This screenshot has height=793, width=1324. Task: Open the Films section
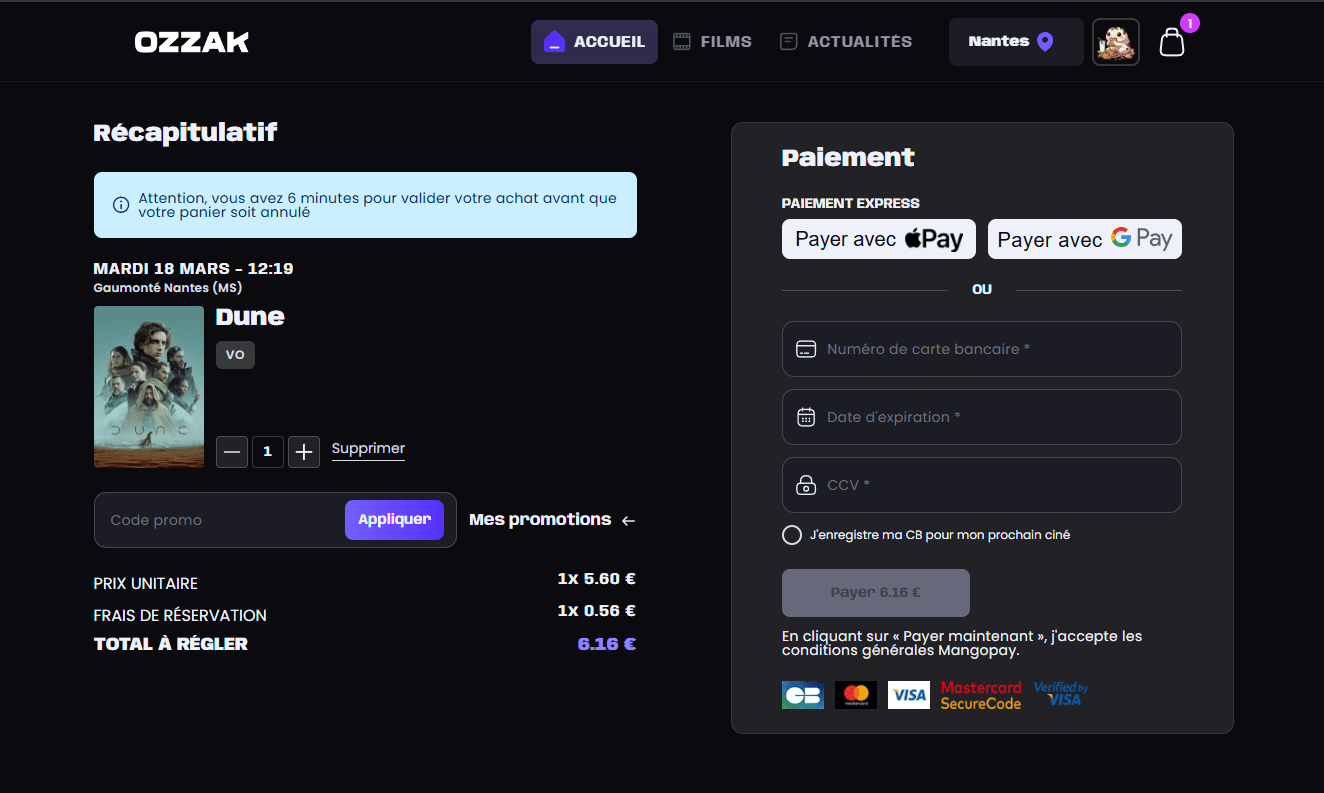pos(712,42)
